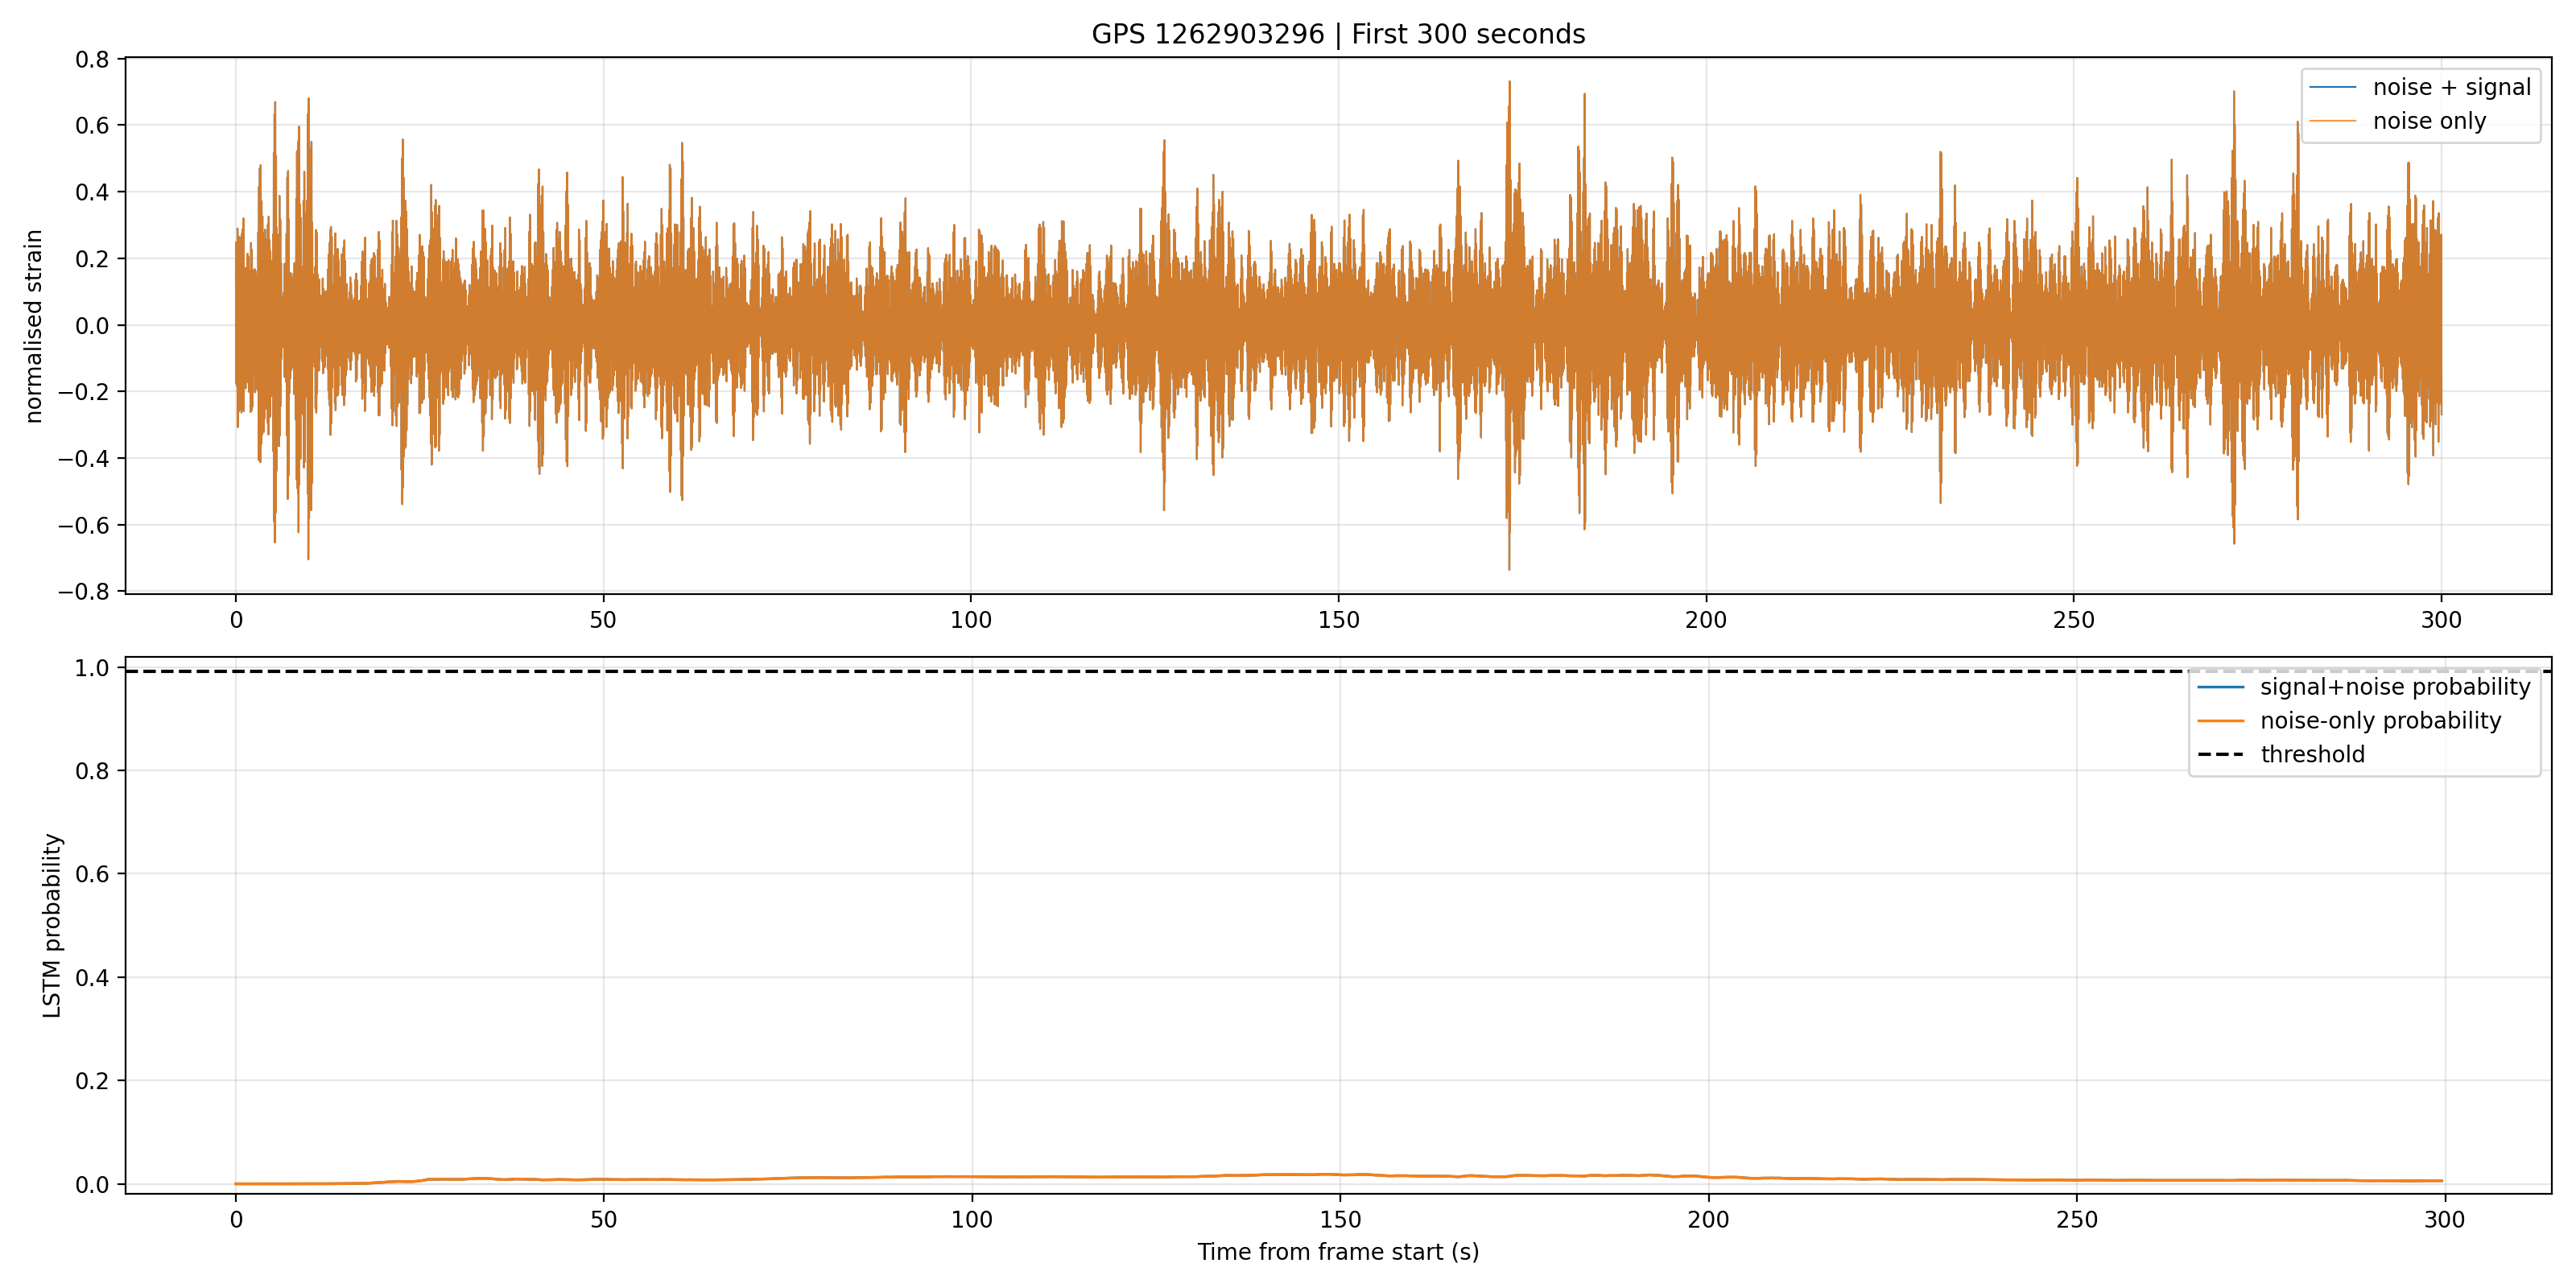Viewport: 2576px width, 1288px height.
Task: Click the 'LSTM probability' y-axis label
Action: (52, 925)
